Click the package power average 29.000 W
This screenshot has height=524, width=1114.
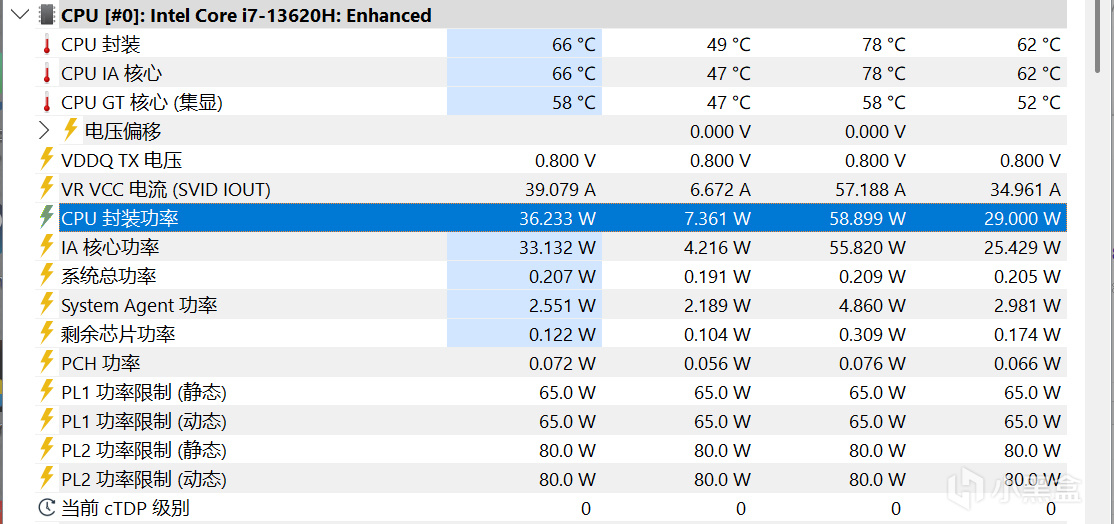1023,219
